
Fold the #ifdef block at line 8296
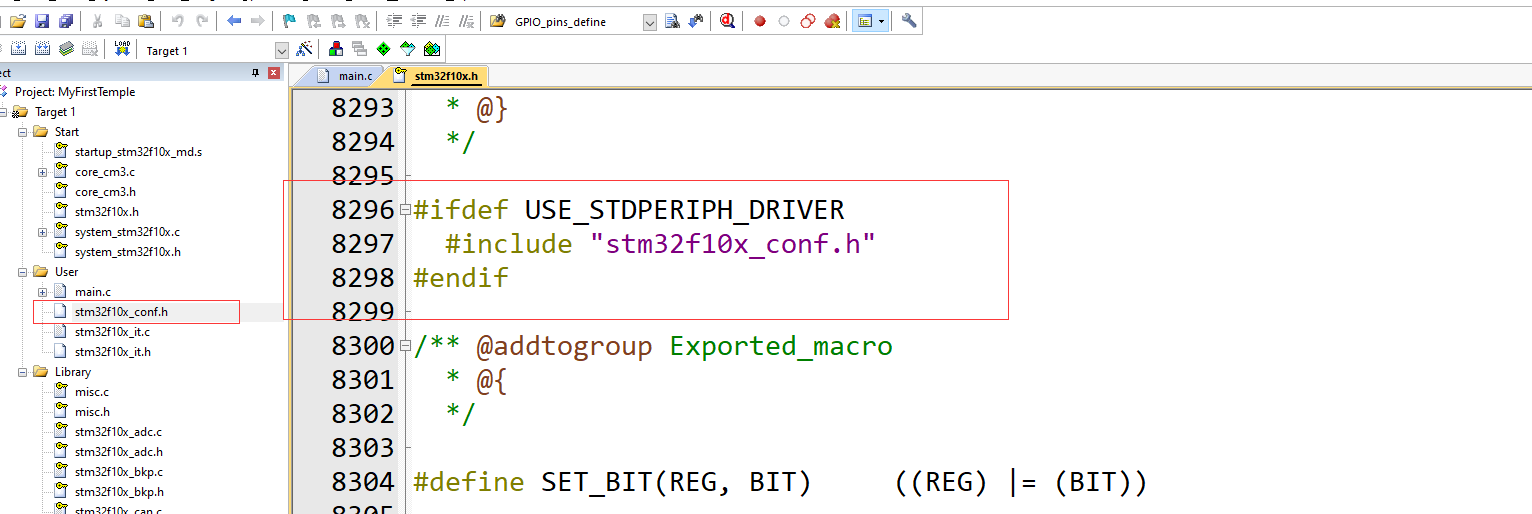pyautogui.click(x=405, y=210)
